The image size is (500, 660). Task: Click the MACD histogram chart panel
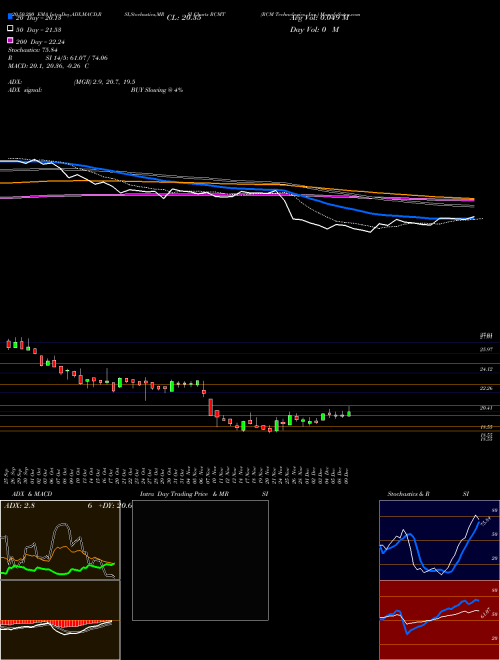[x=60, y=620]
